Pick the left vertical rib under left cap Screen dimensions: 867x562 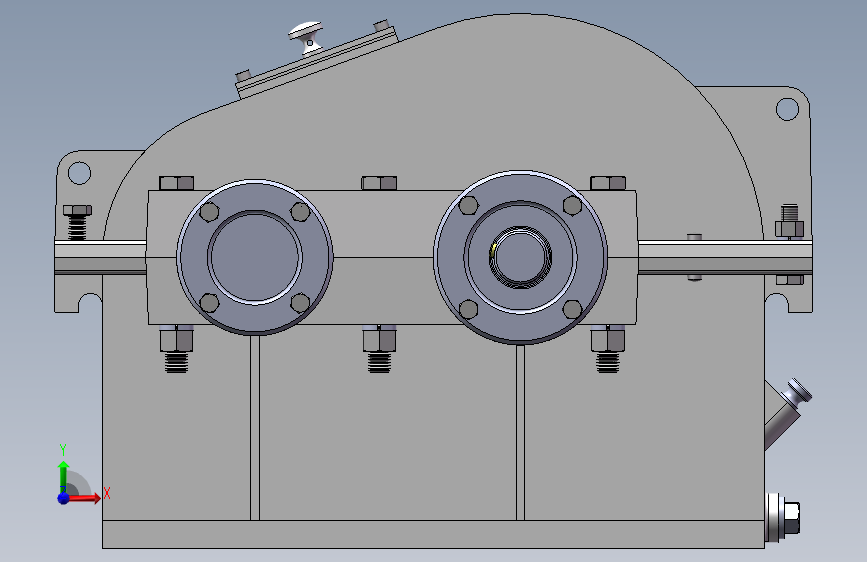(255, 427)
